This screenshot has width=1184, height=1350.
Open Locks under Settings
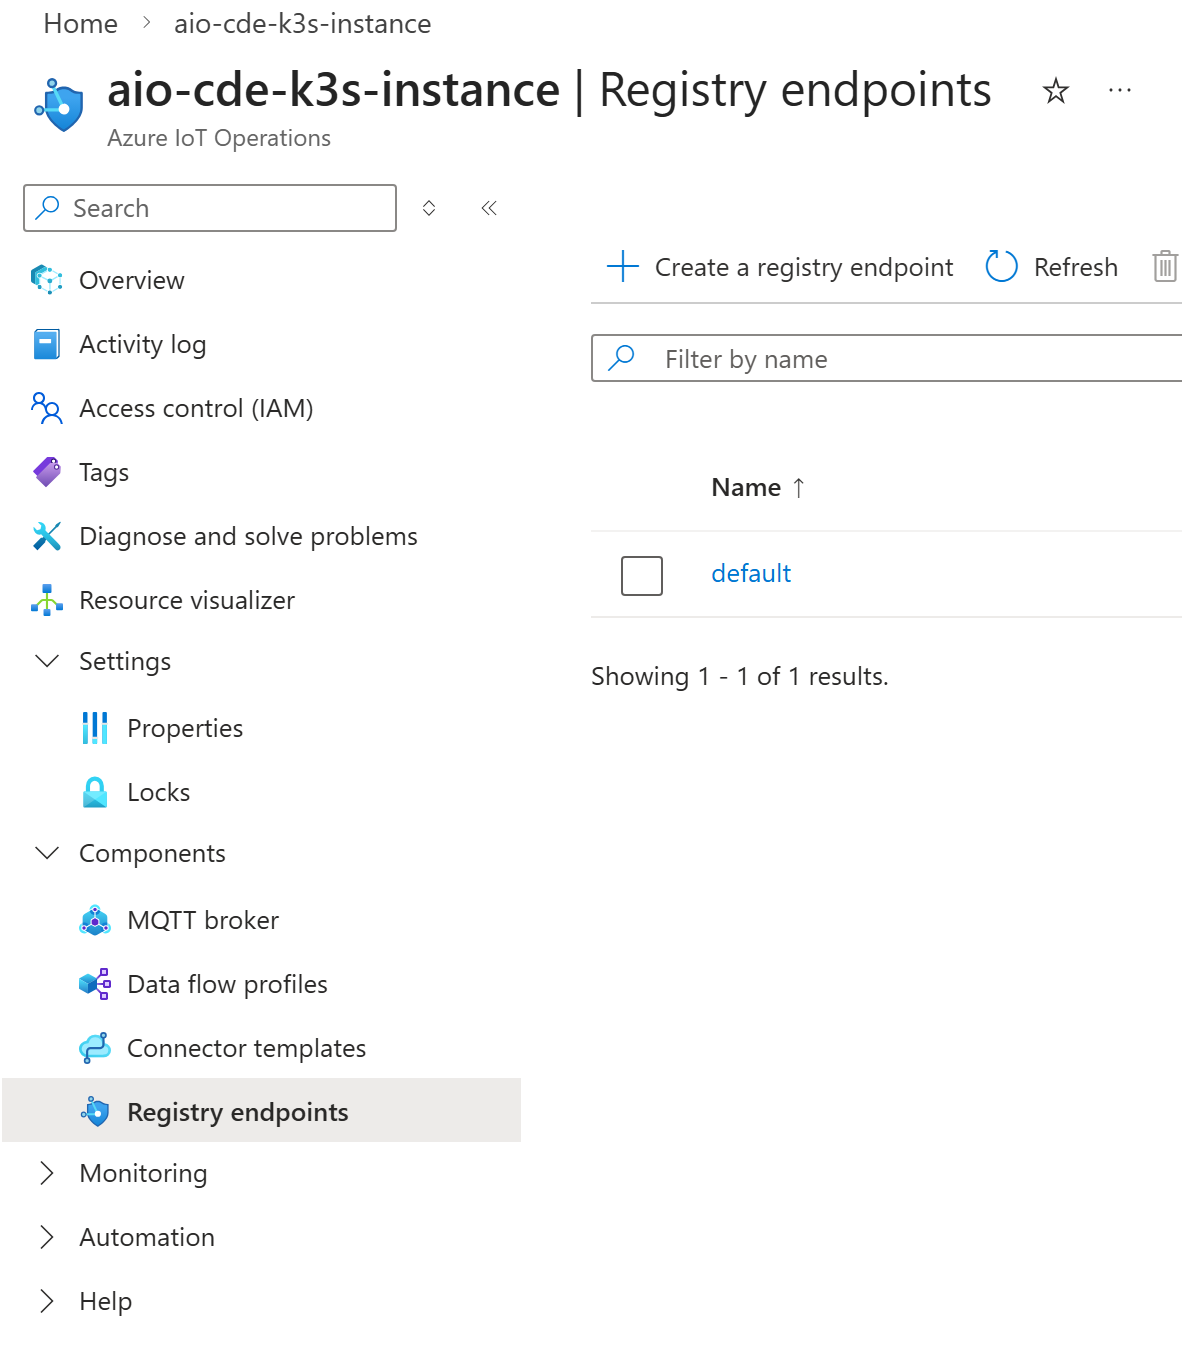(x=159, y=792)
